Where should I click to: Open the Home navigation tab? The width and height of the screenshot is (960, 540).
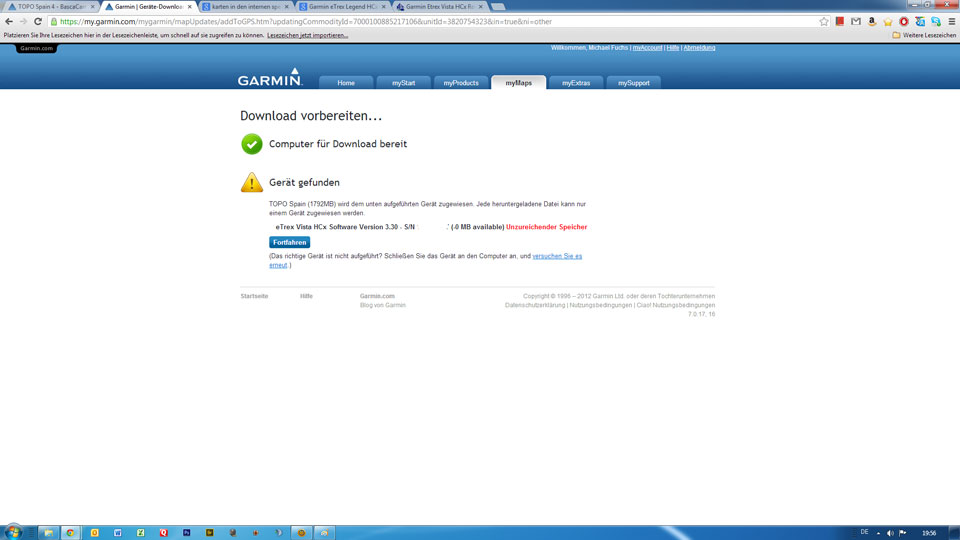pos(346,83)
